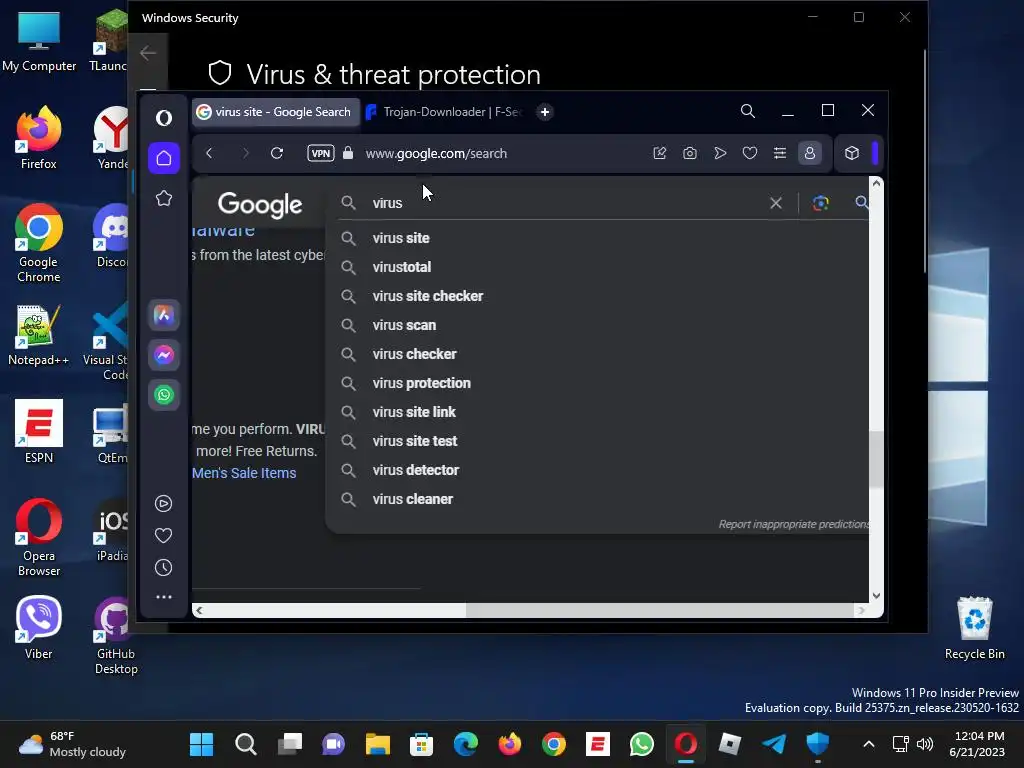Viewport: 1024px width, 768px height.
Task: Open History clock icon in Opera sidebar
Action: 163,568
